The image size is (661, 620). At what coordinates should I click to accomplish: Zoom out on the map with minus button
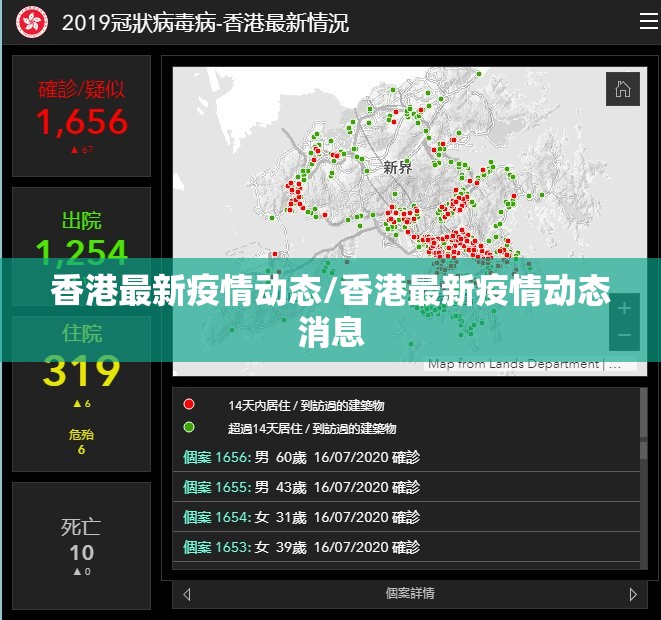624,336
